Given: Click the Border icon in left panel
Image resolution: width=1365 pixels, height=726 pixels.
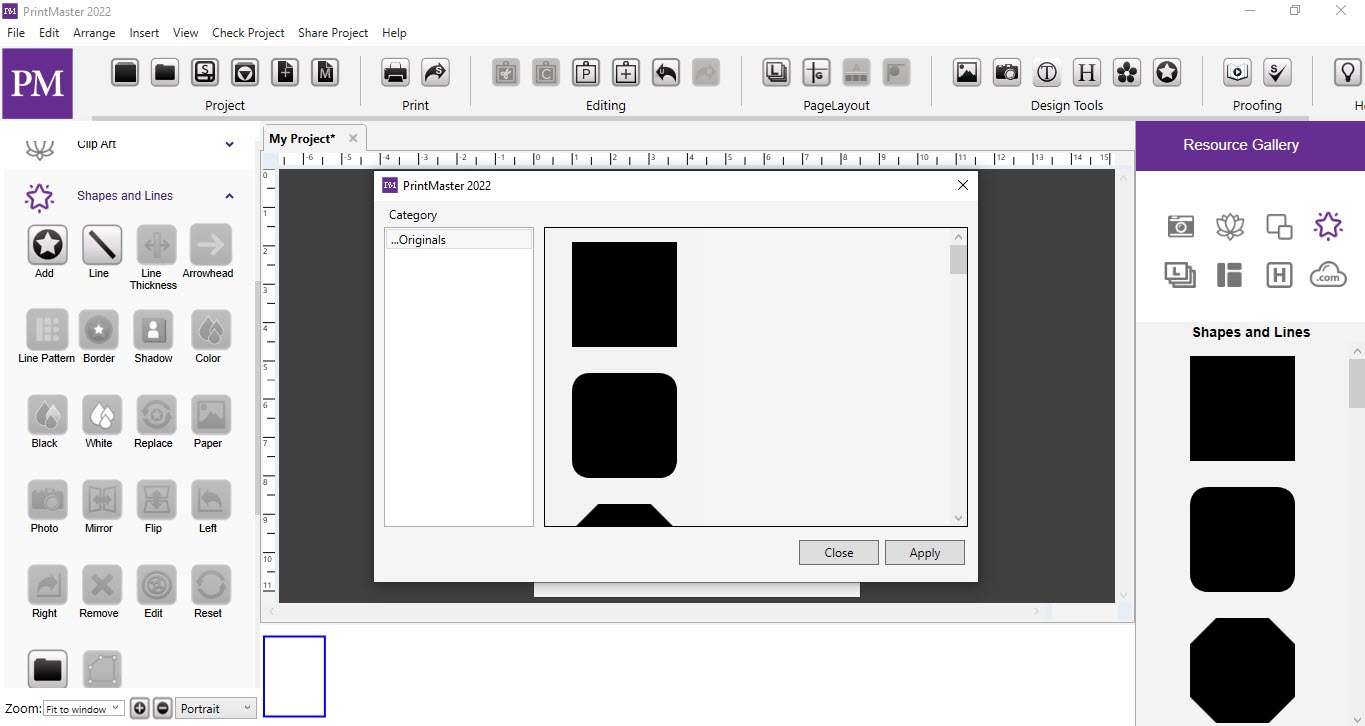Looking at the screenshot, I should [x=98, y=329].
